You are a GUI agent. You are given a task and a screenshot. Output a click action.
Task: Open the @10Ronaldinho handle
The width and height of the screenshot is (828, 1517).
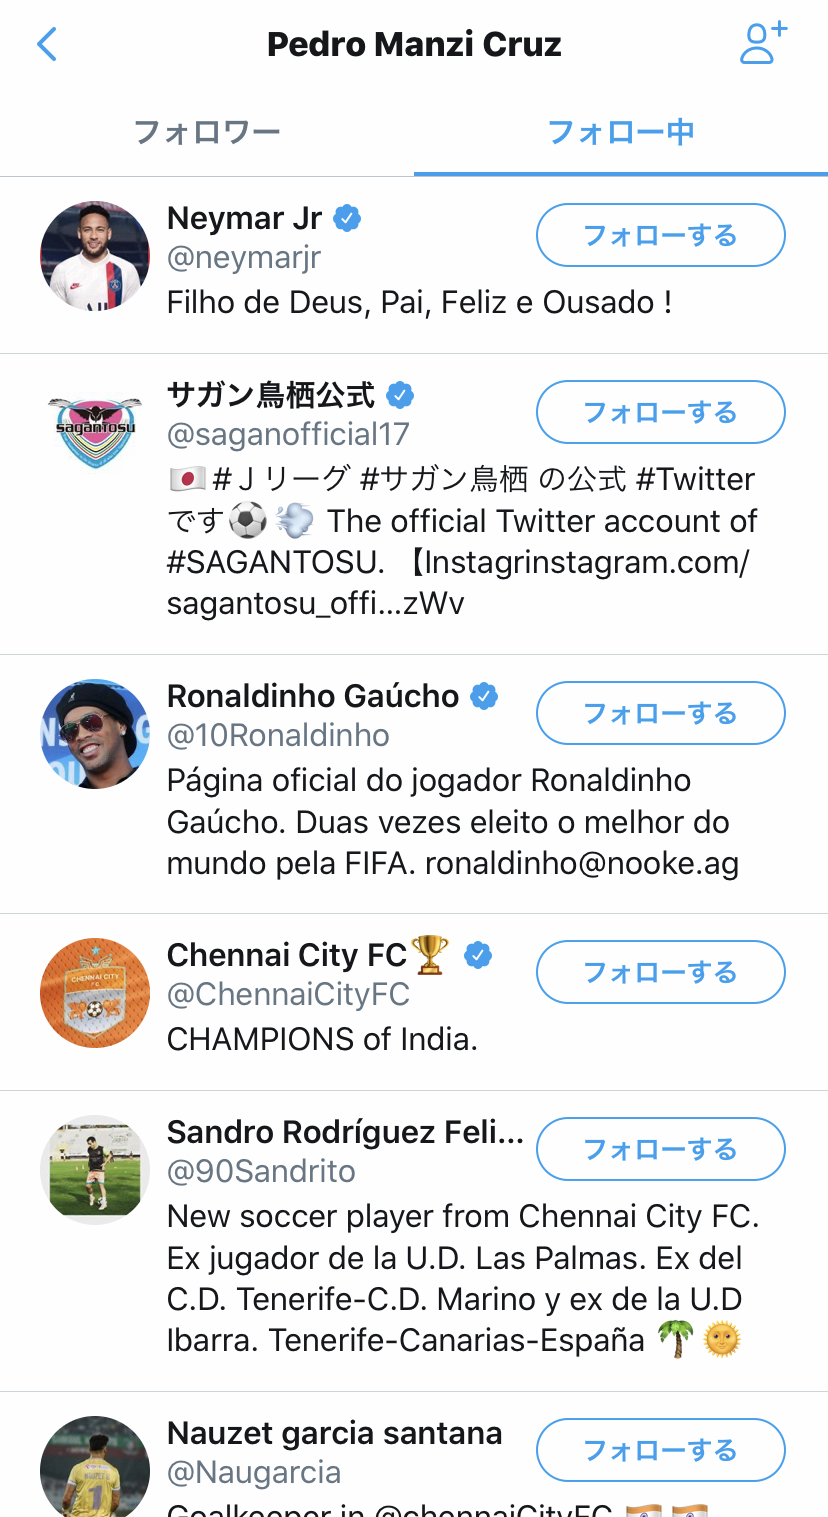tap(278, 736)
